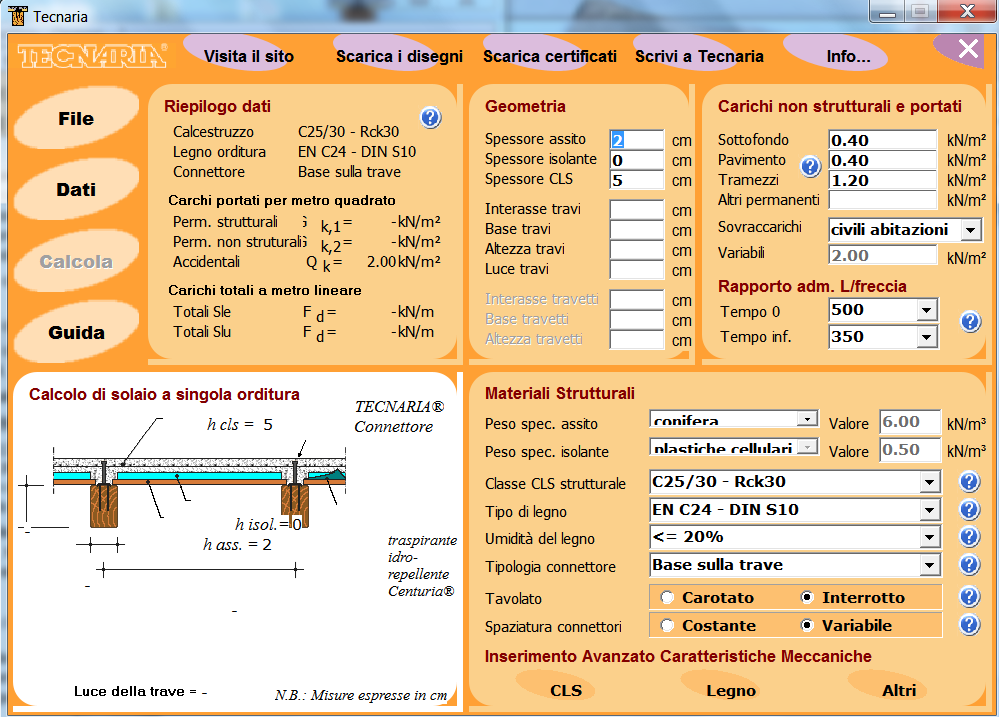Click the Base travetti field

[x=636, y=319]
